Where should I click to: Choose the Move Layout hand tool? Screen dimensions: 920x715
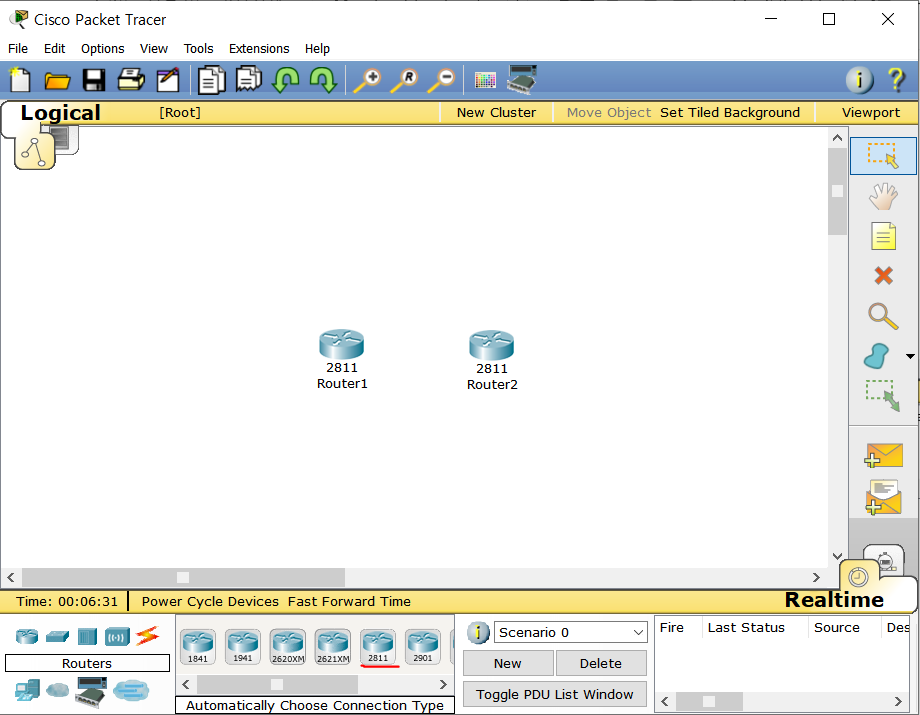(882, 196)
